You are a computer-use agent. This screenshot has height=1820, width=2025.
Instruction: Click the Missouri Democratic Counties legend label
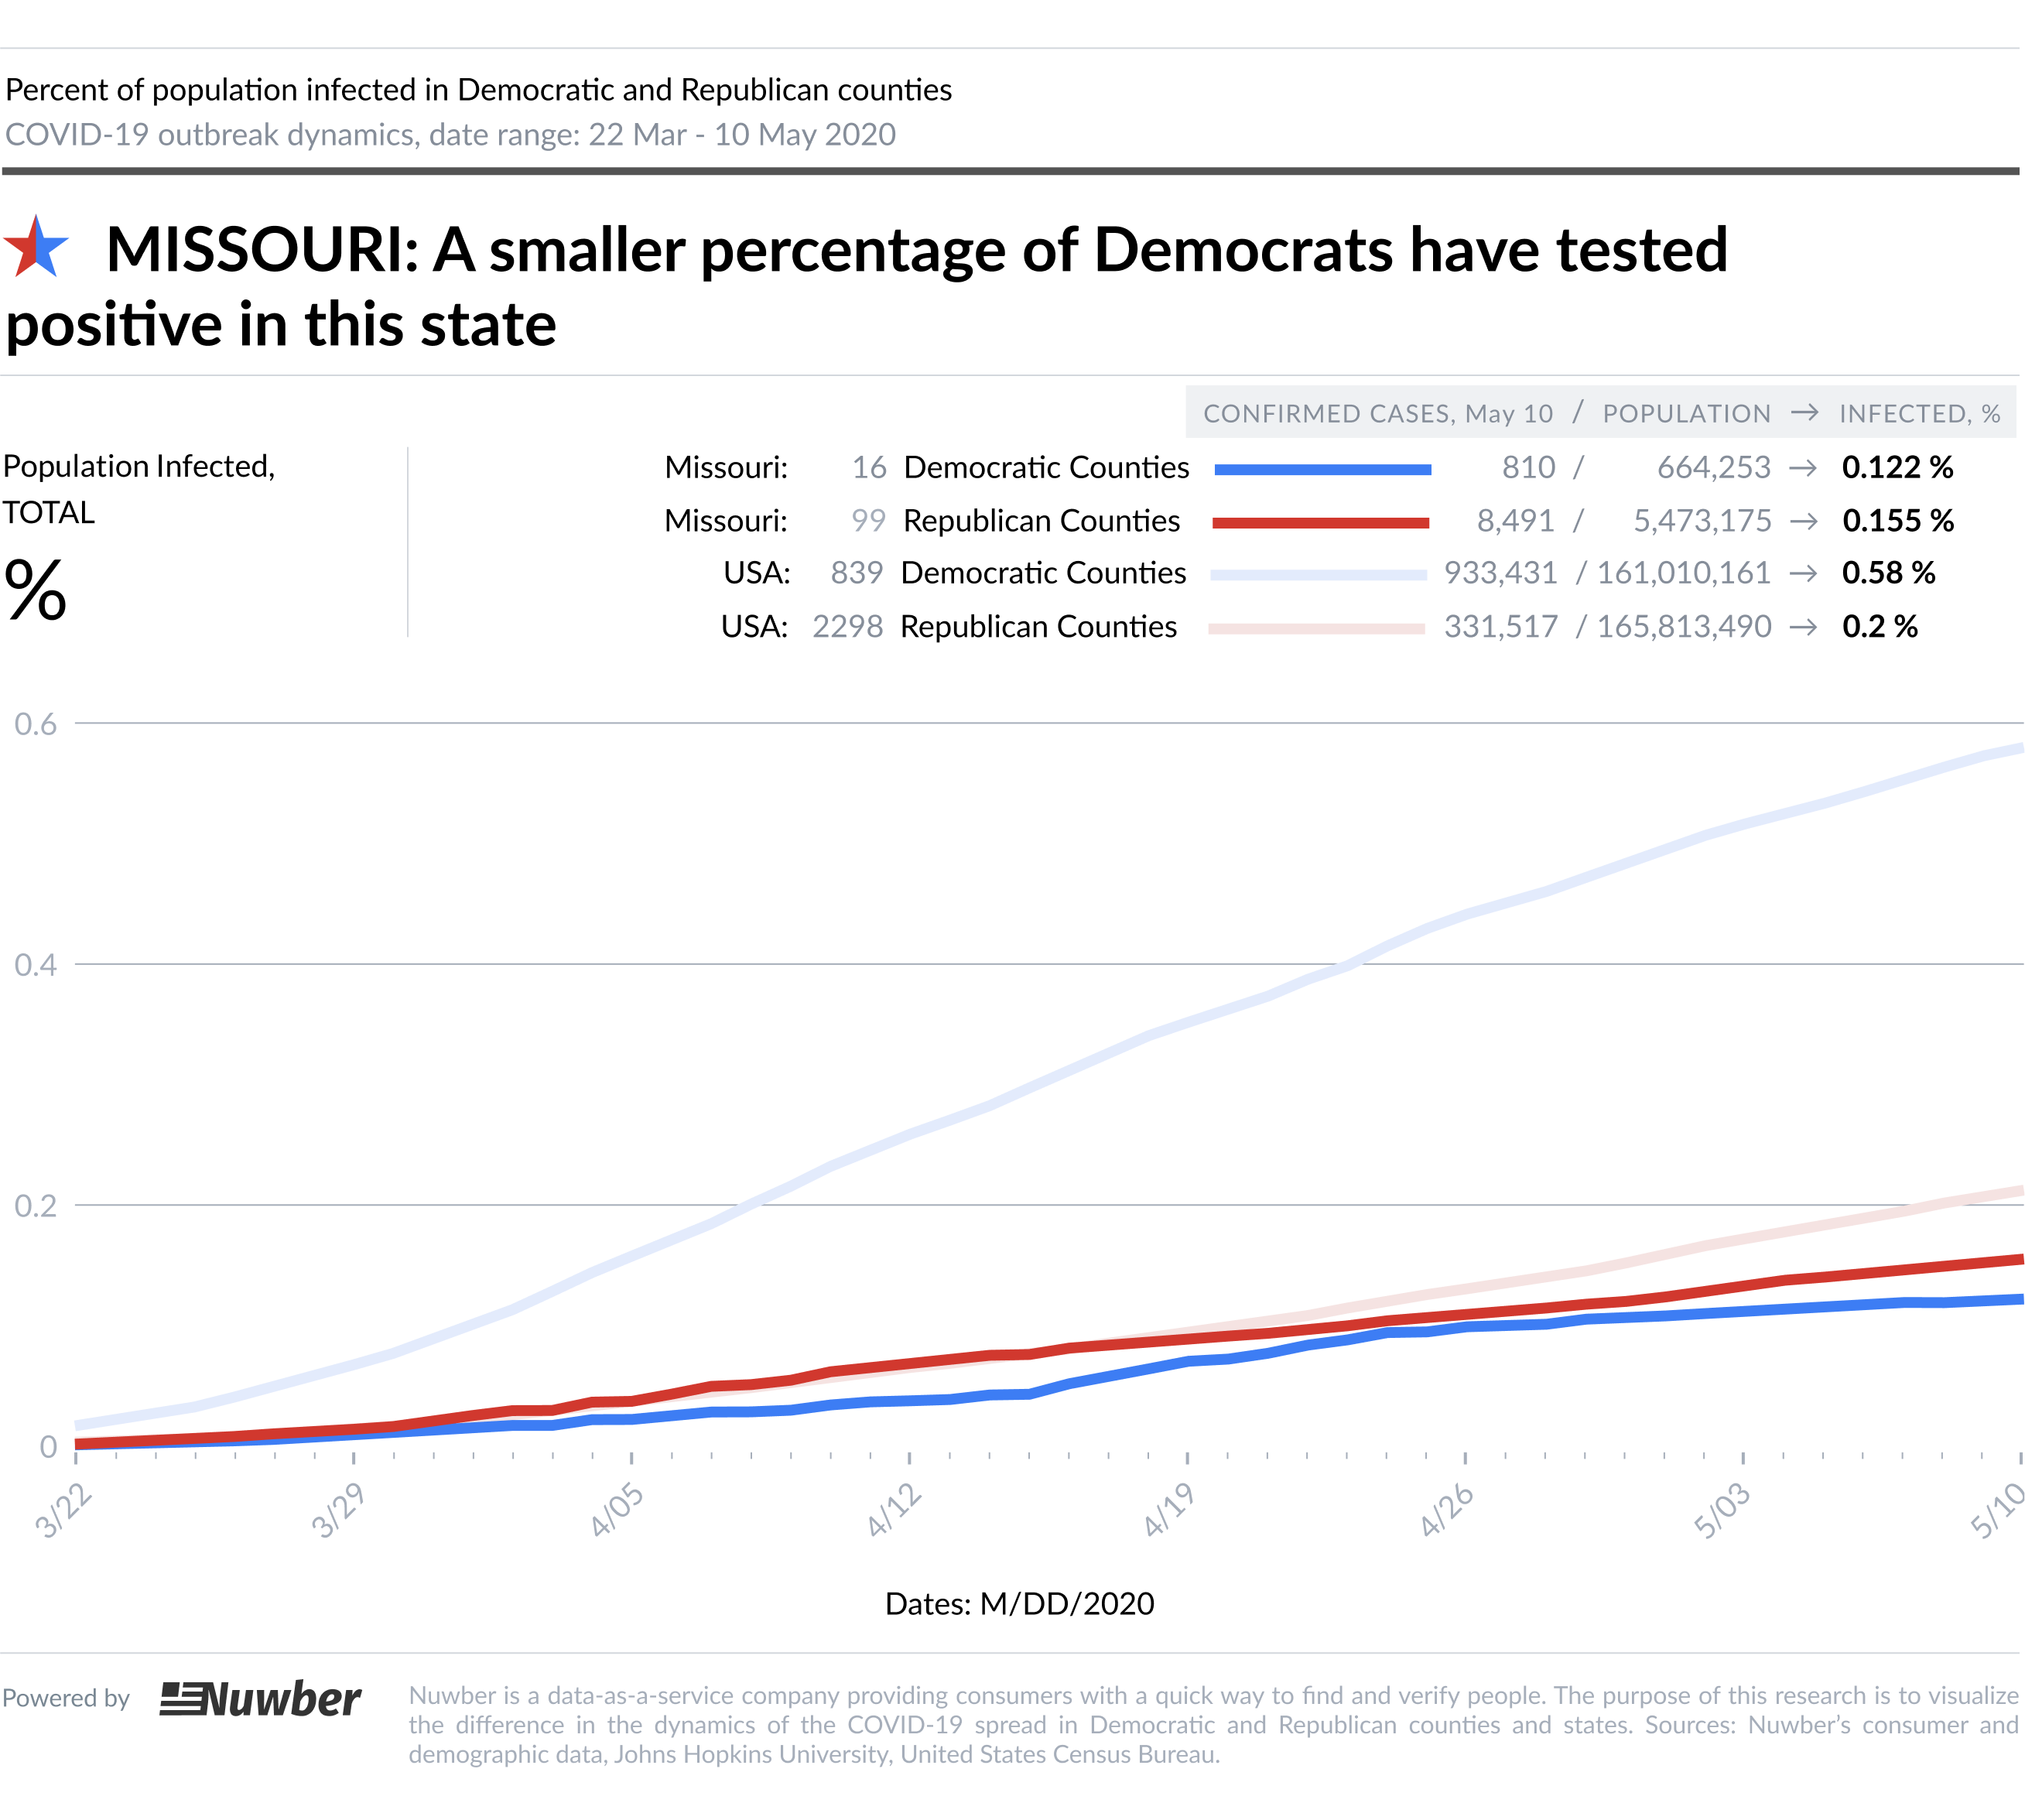(x=1046, y=467)
